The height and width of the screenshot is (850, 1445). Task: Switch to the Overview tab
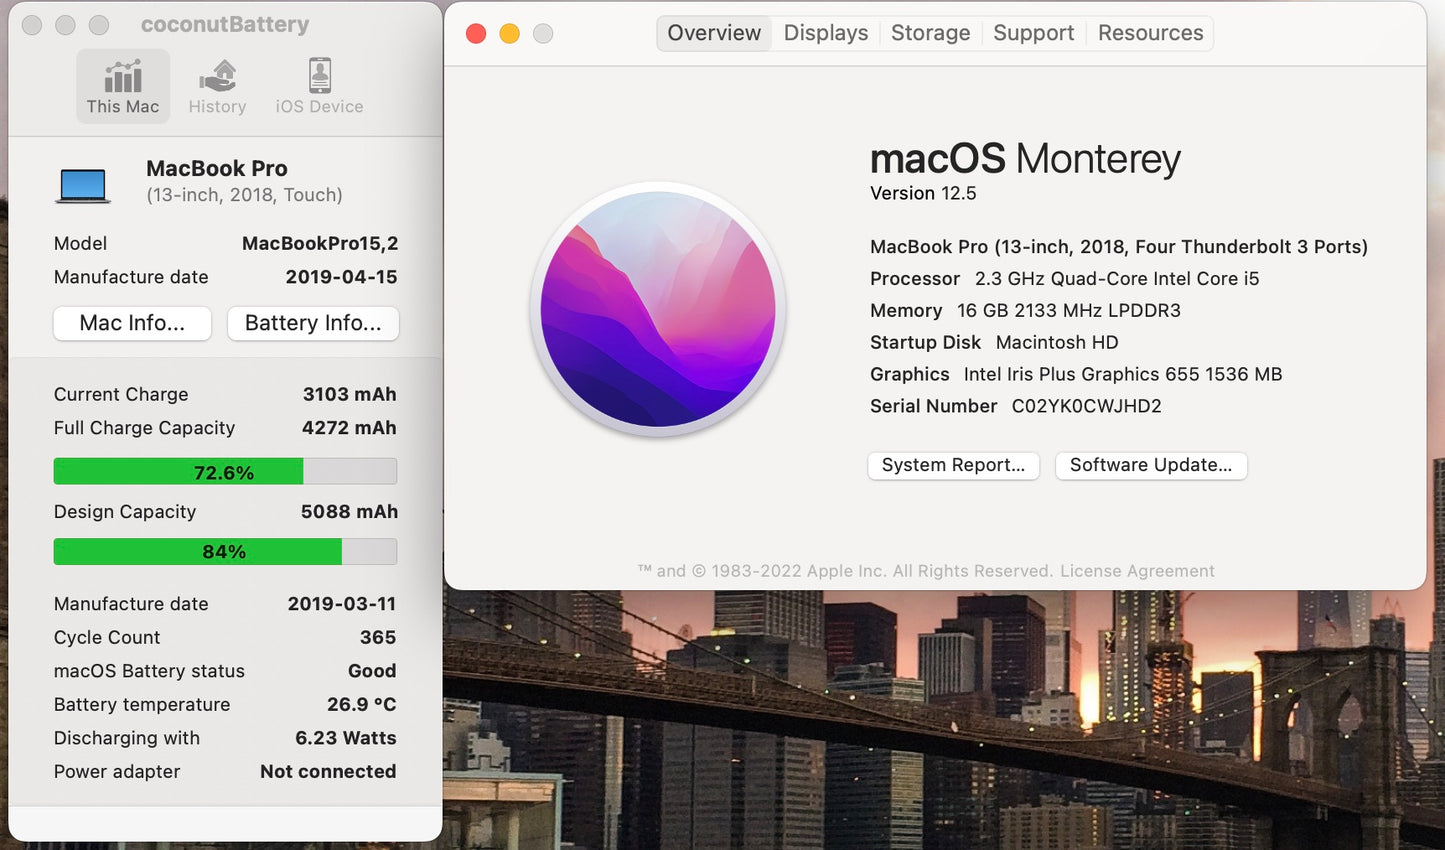714,33
